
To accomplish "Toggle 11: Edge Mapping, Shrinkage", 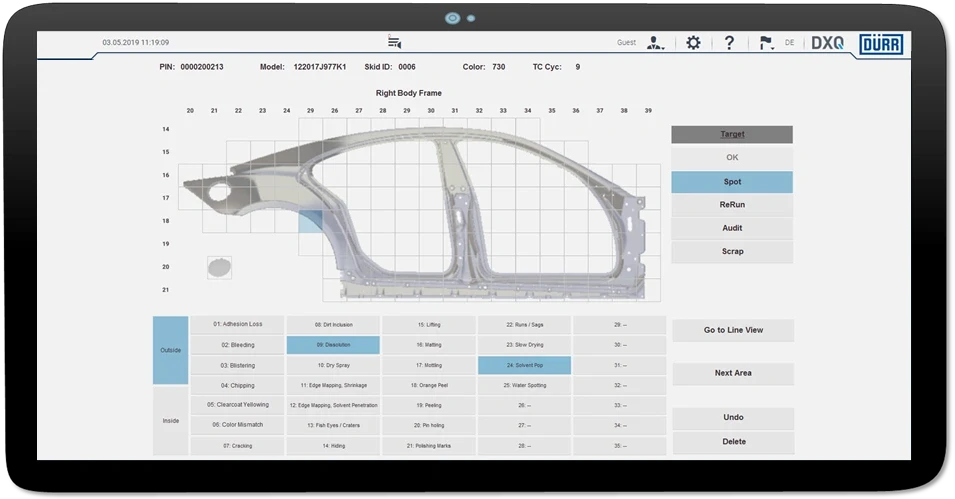I will tap(333, 386).
